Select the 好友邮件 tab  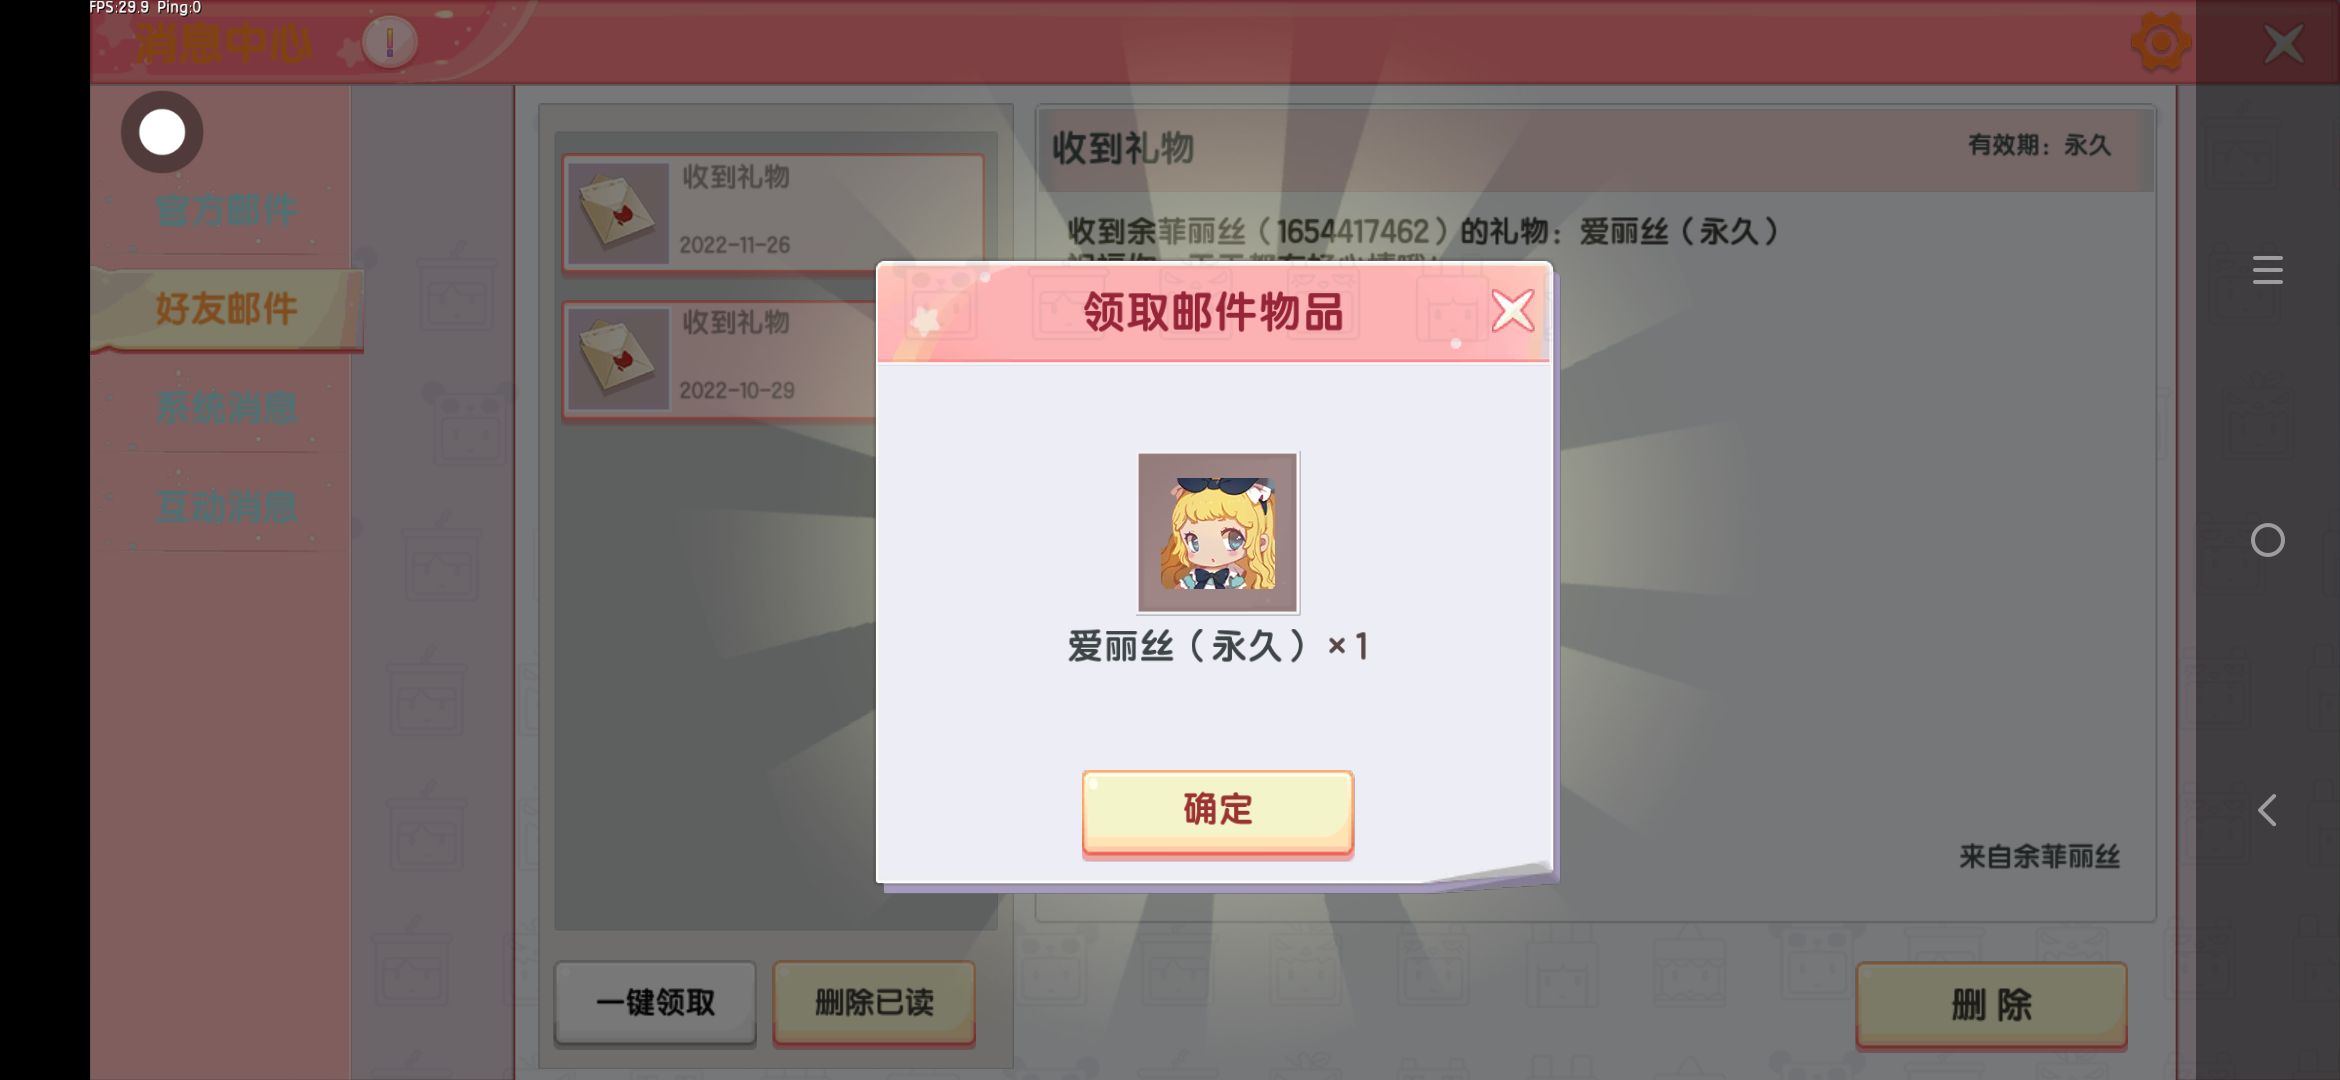[226, 309]
